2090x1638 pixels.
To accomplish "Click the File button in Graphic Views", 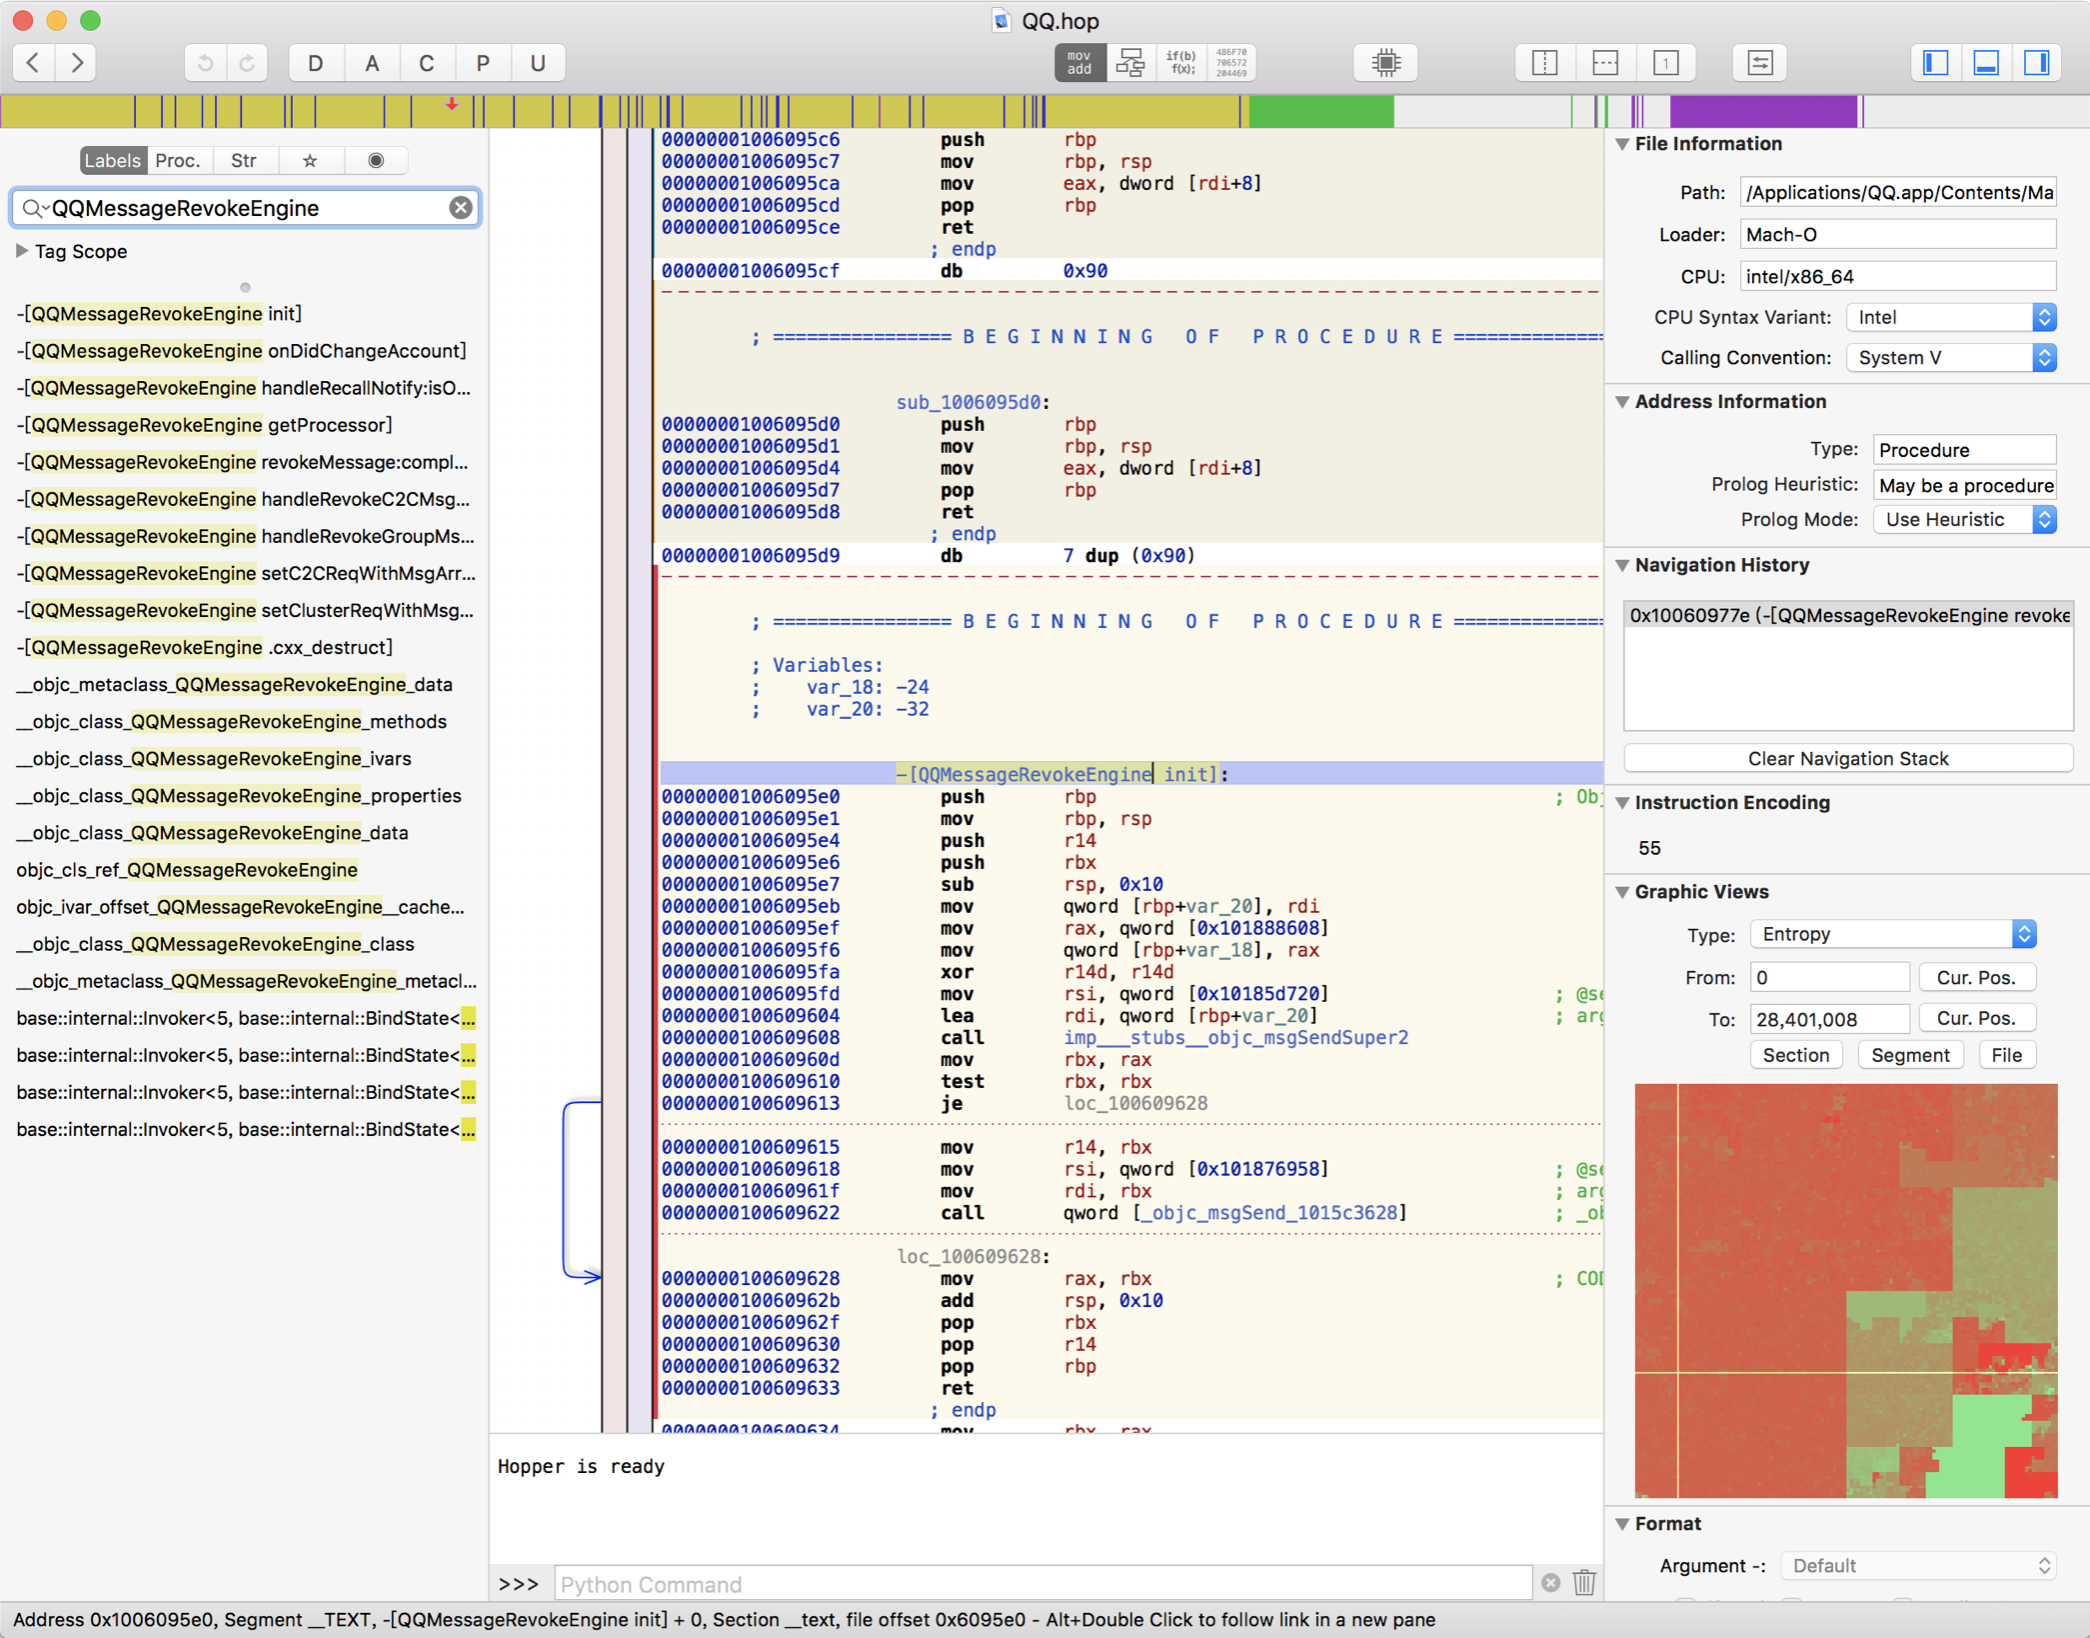I will click(2006, 1055).
